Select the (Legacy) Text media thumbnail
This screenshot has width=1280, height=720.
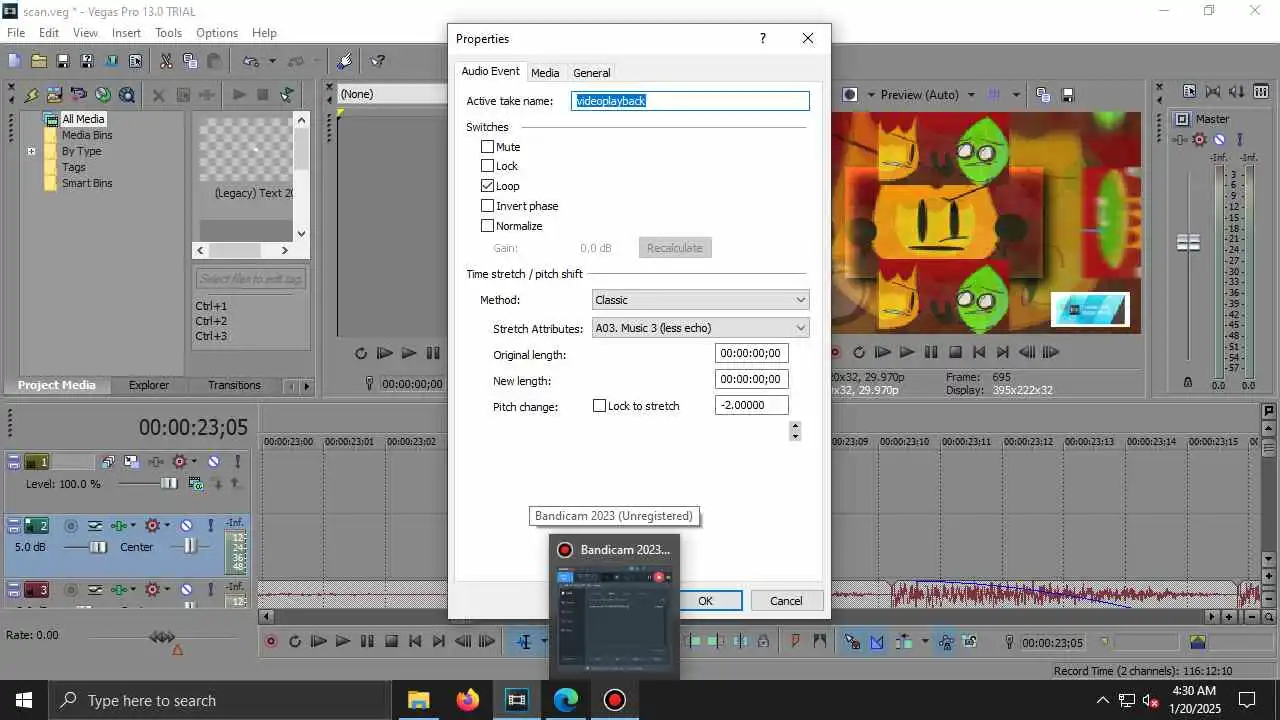pyautogui.click(x=246, y=150)
